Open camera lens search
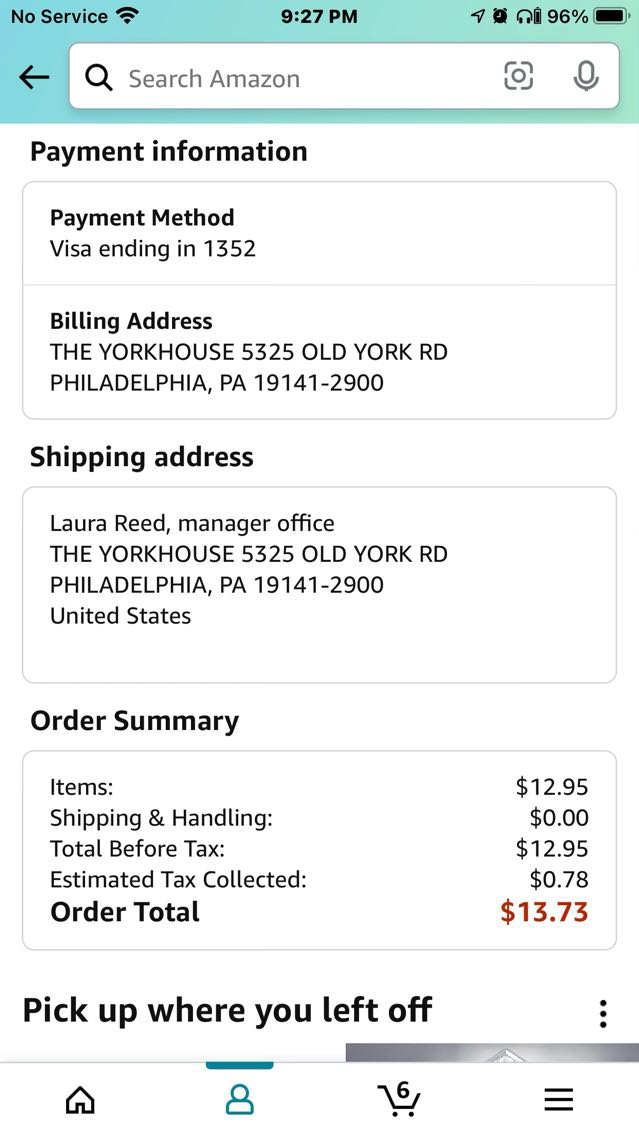 [x=518, y=77]
